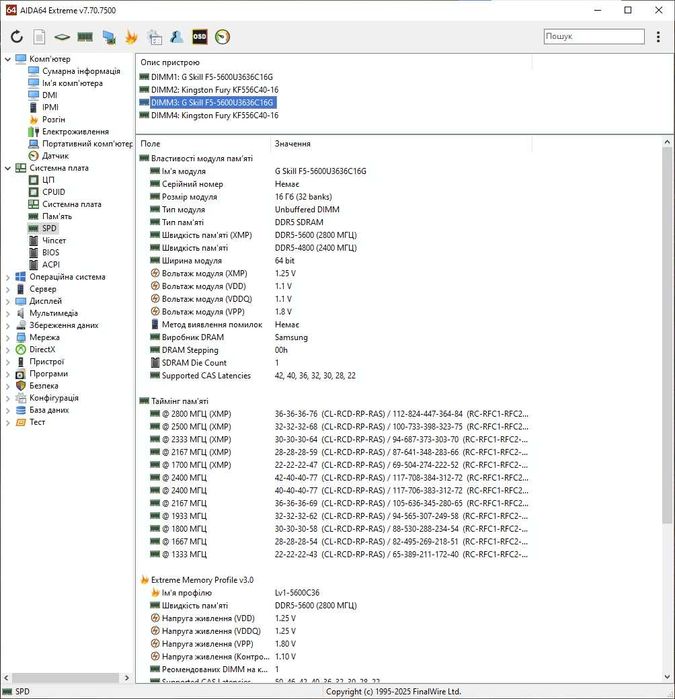This screenshot has width=675, height=699.
Task: Expand the Мережа tree node
Action: pos(8,337)
